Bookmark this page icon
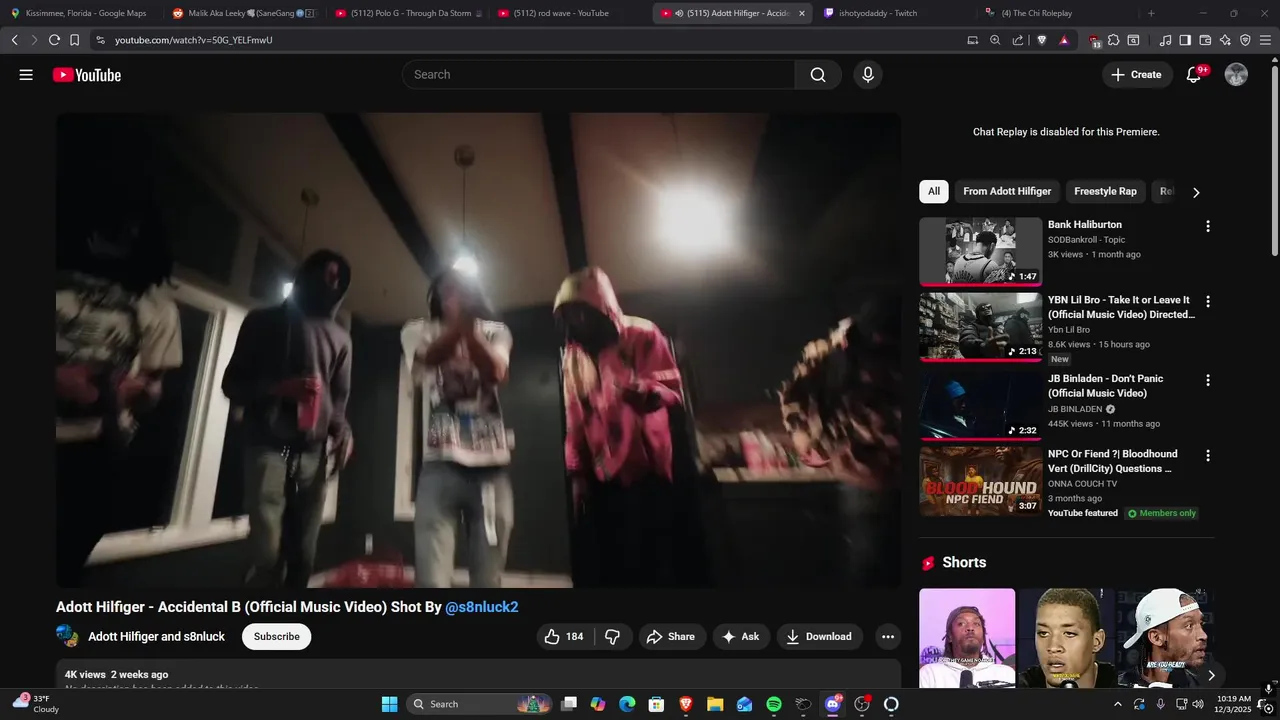Image resolution: width=1280 pixels, height=720 pixels. coord(74,40)
